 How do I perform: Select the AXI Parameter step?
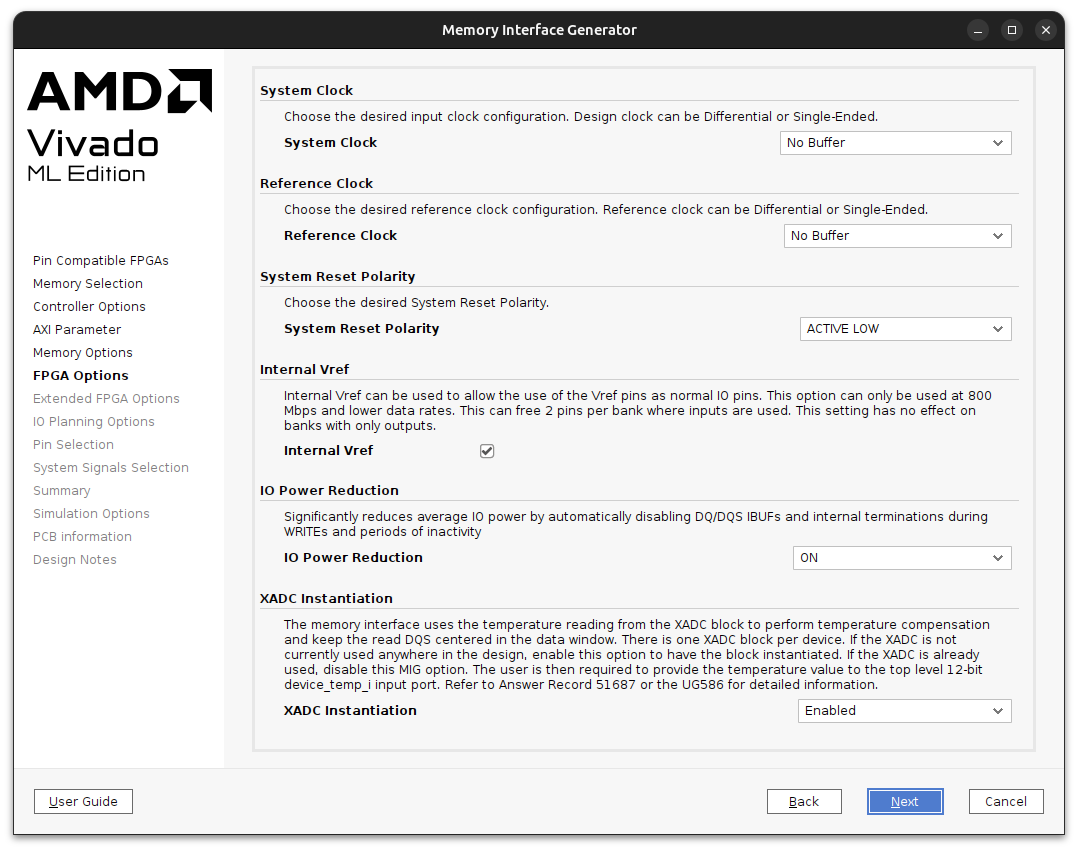(77, 329)
